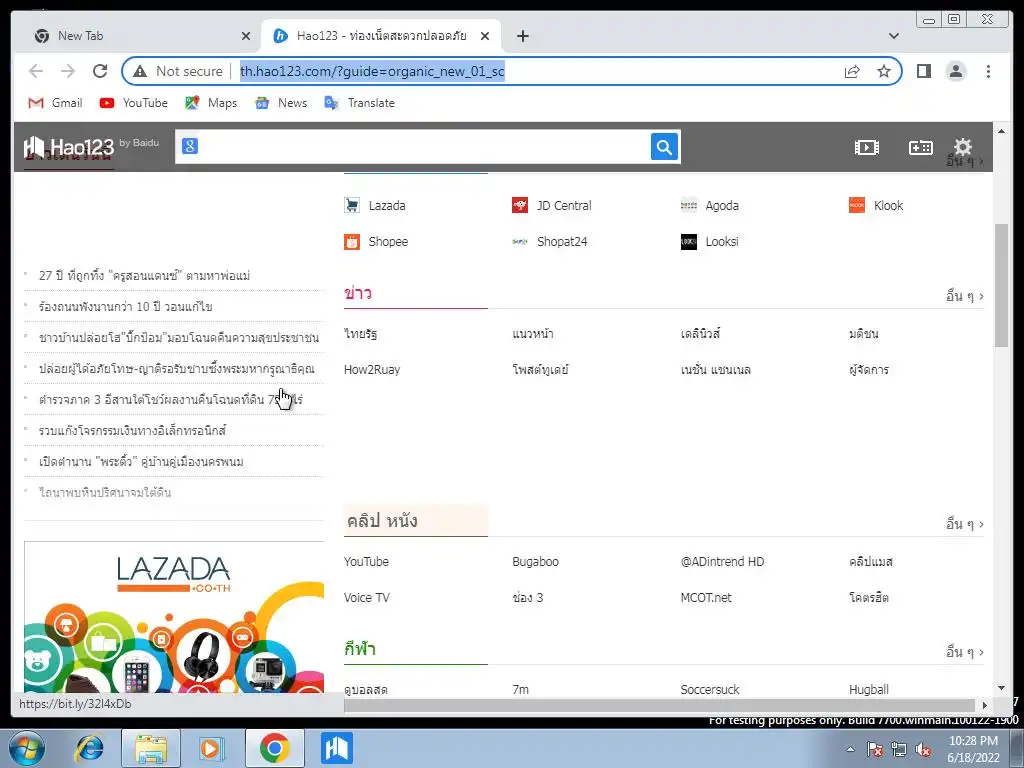
Task: Open Chrome three-dot menu
Action: pyautogui.click(x=988, y=71)
